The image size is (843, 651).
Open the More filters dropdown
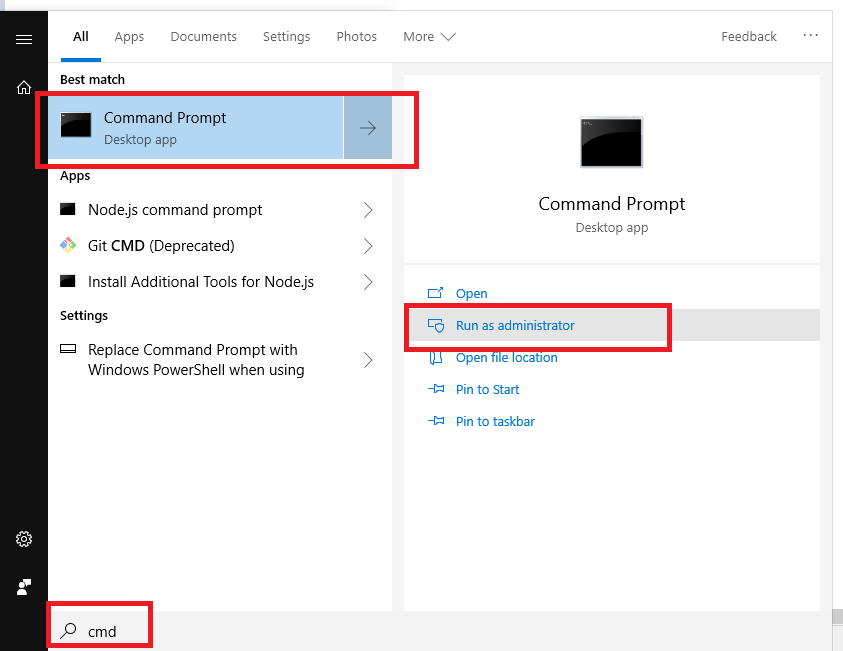click(x=428, y=36)
